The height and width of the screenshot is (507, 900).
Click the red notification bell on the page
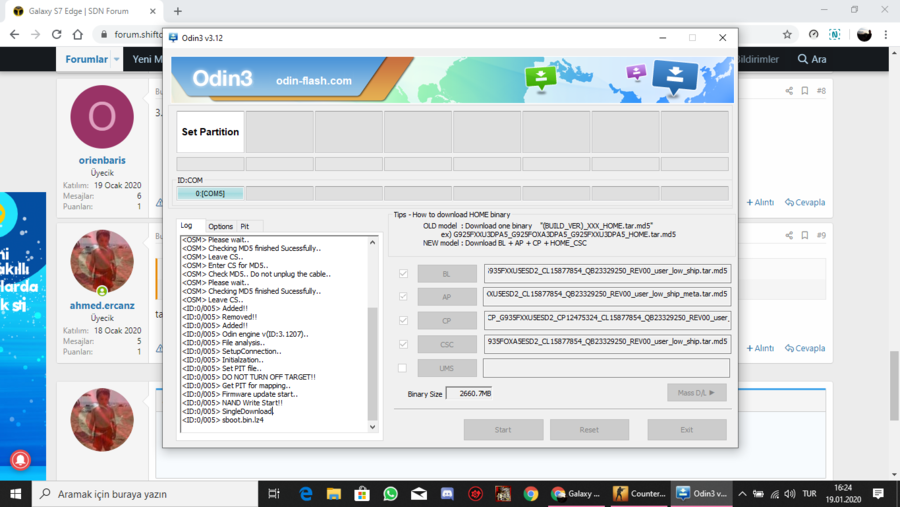[x=20, y=459]
